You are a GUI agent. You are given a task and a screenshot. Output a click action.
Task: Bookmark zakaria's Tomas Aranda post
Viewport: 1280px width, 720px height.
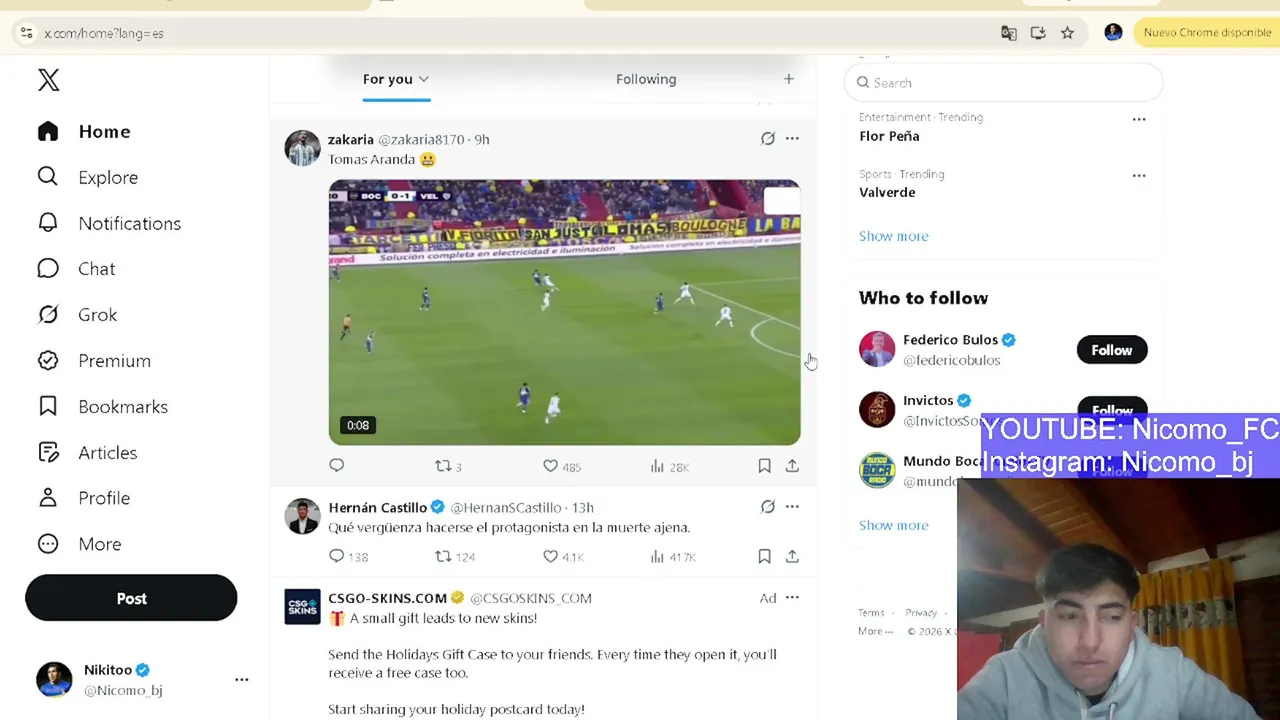(x=764, y=466)
